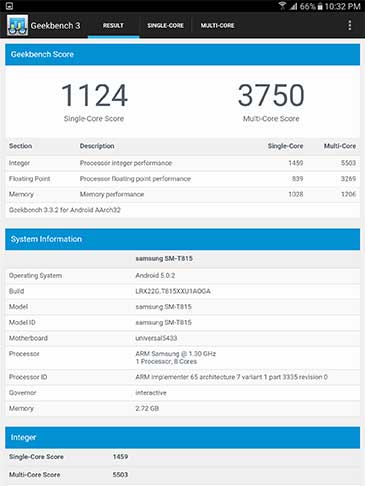Image resolution: width=365 pixels, height=486 pixels.
Task: Tap the Wi-Fi status icon
Action: [282, 6]
